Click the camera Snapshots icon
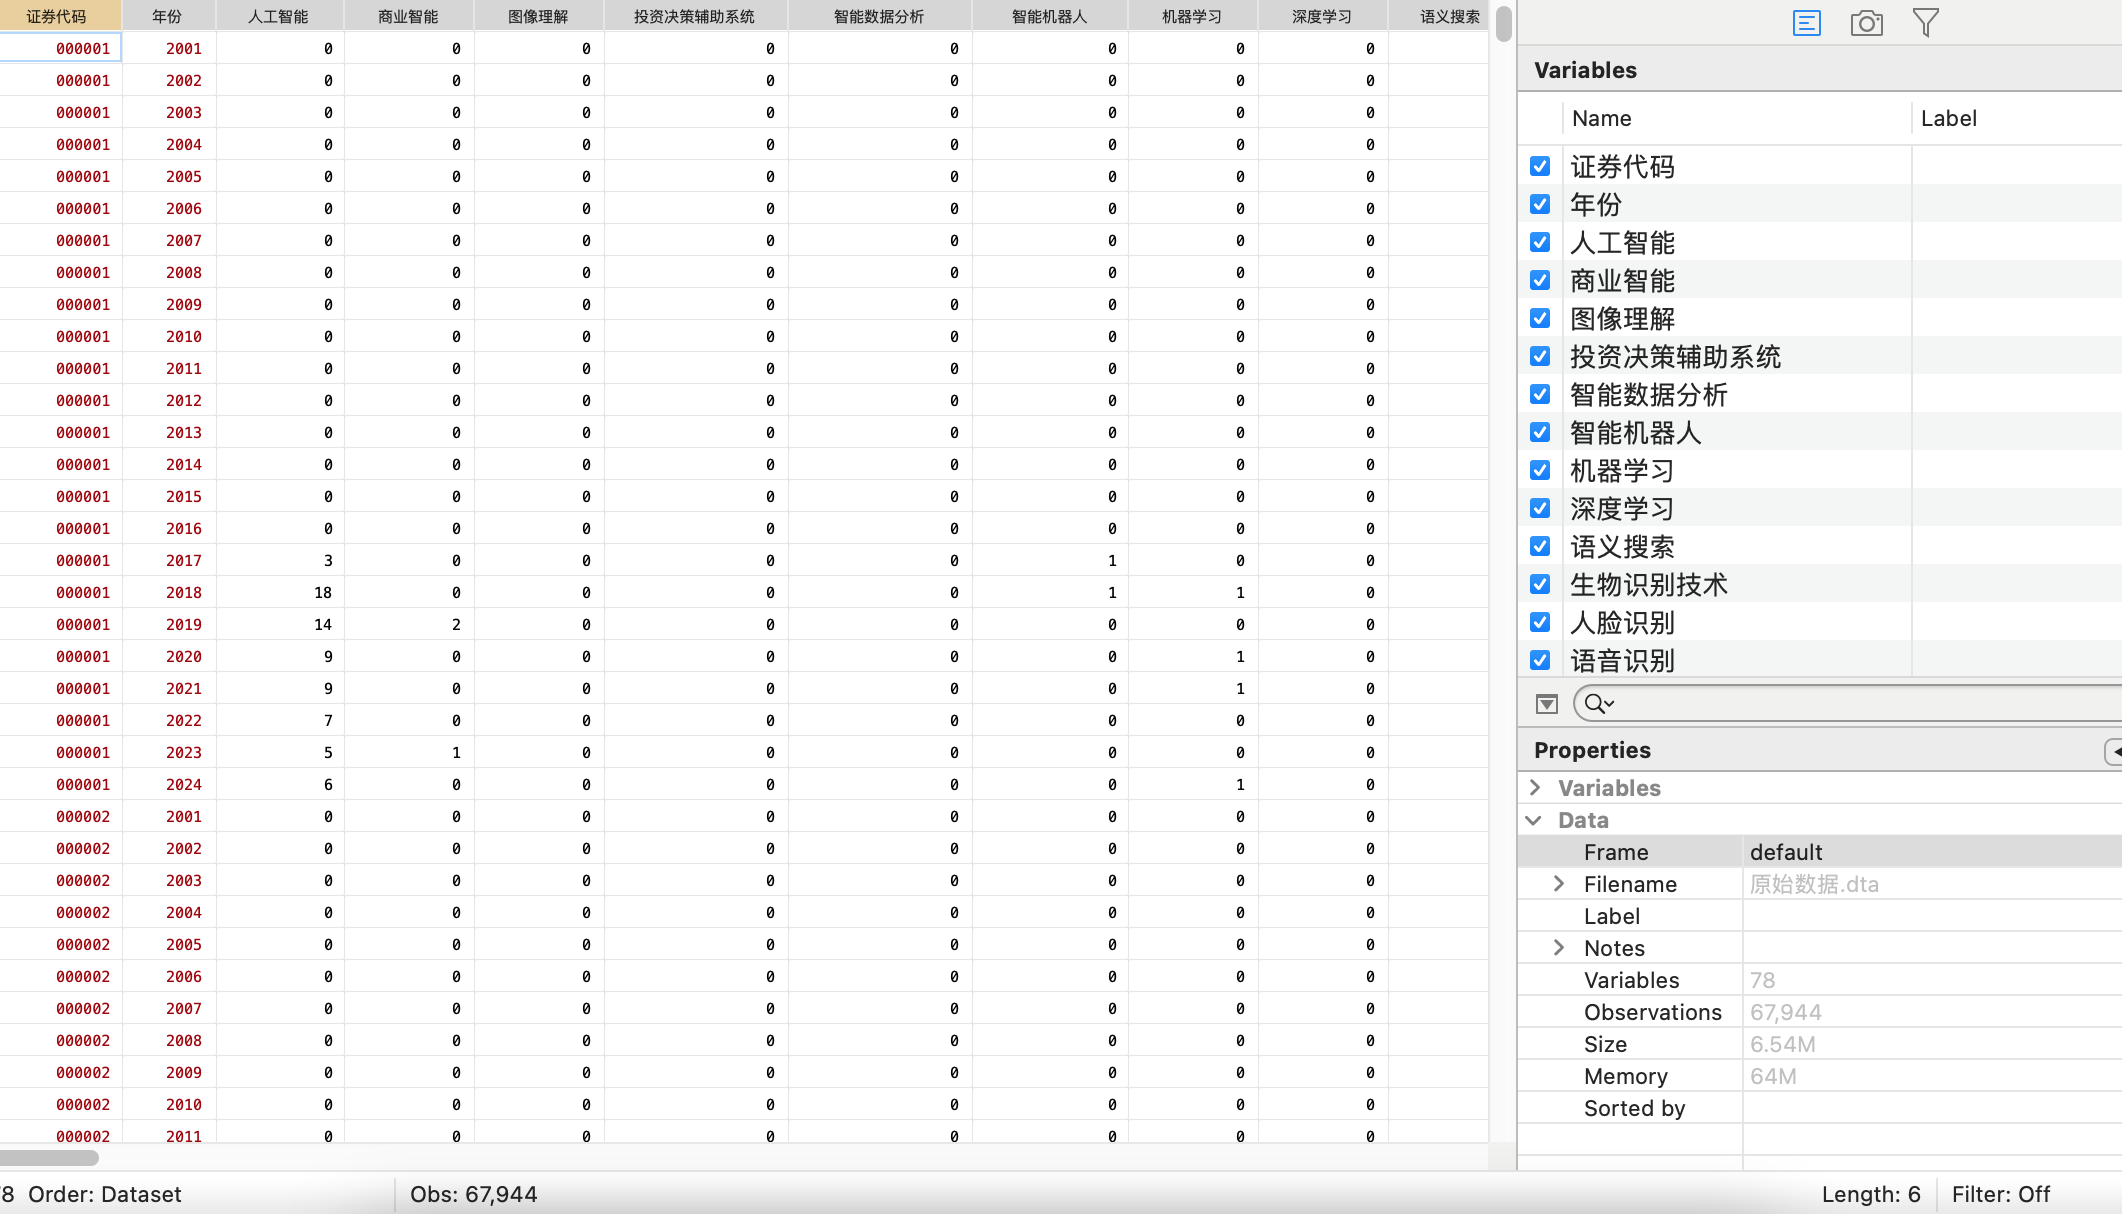Viewport: 2122px width, 1214px height. tap(1866, 23)
